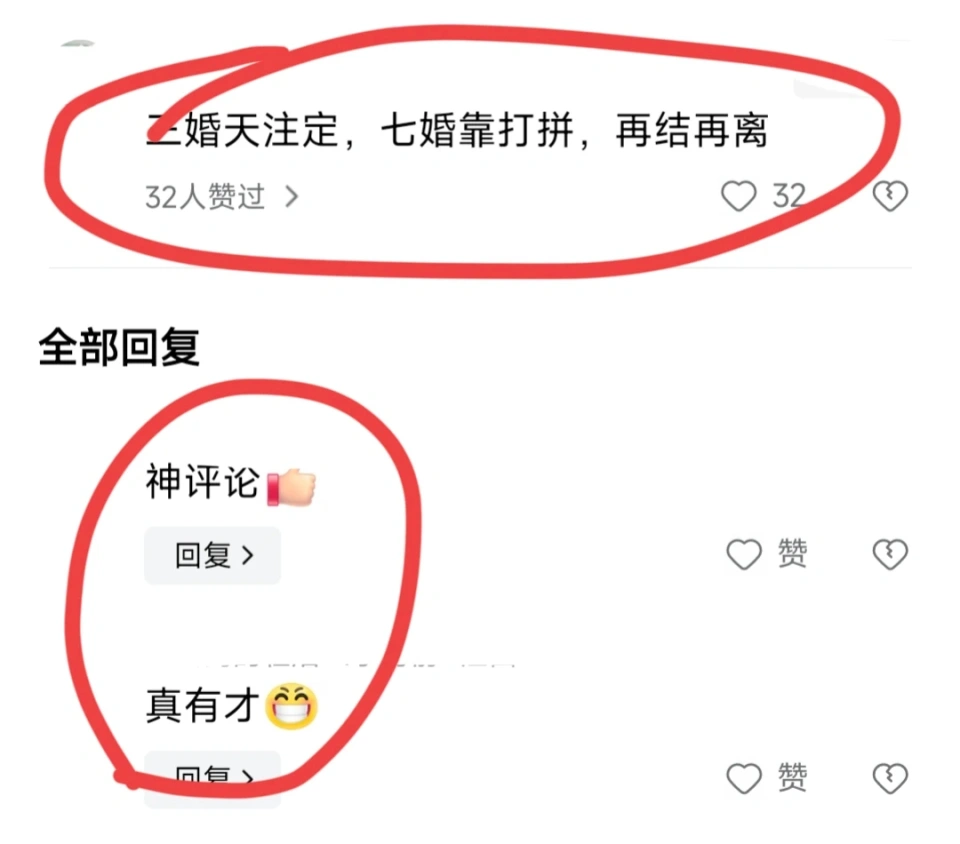Tap broken heart icon on 神评论 reply
960x844 pixels.
click(x=890, y=555)
